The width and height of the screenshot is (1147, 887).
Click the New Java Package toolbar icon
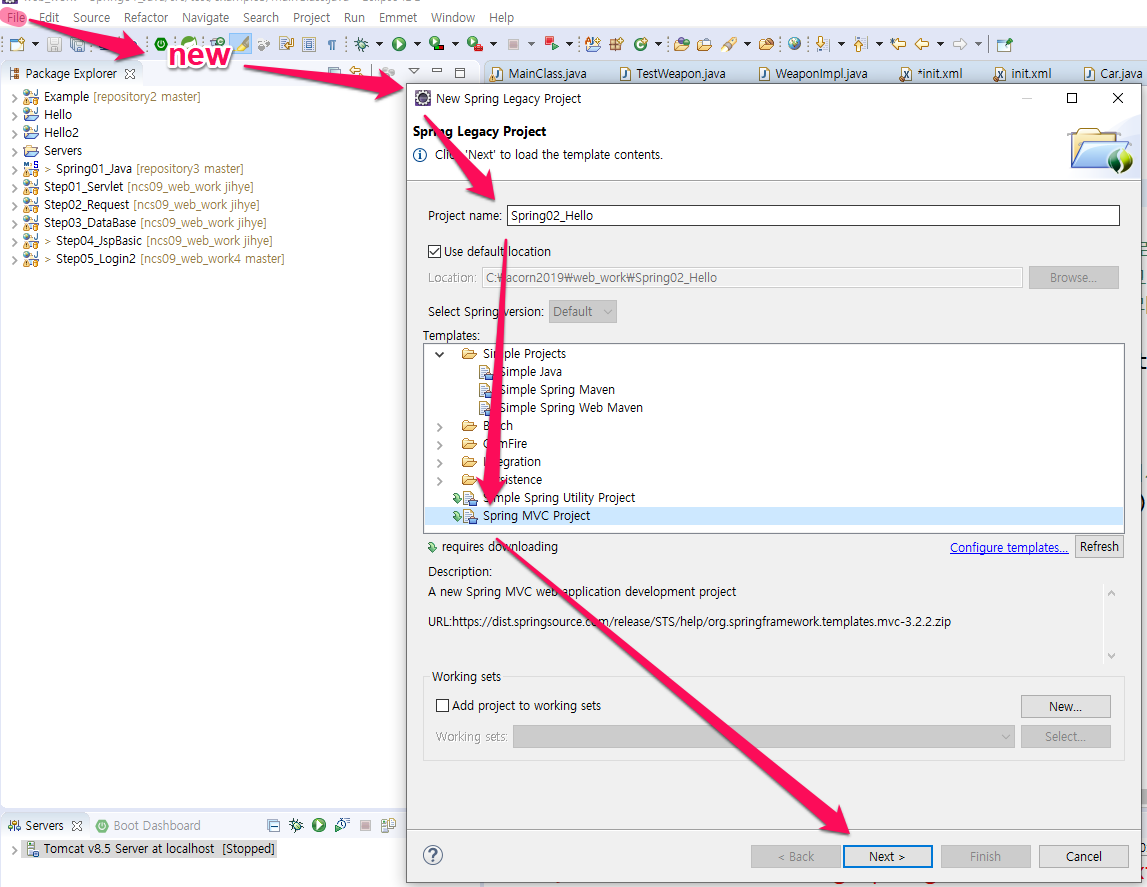[617, 45]
